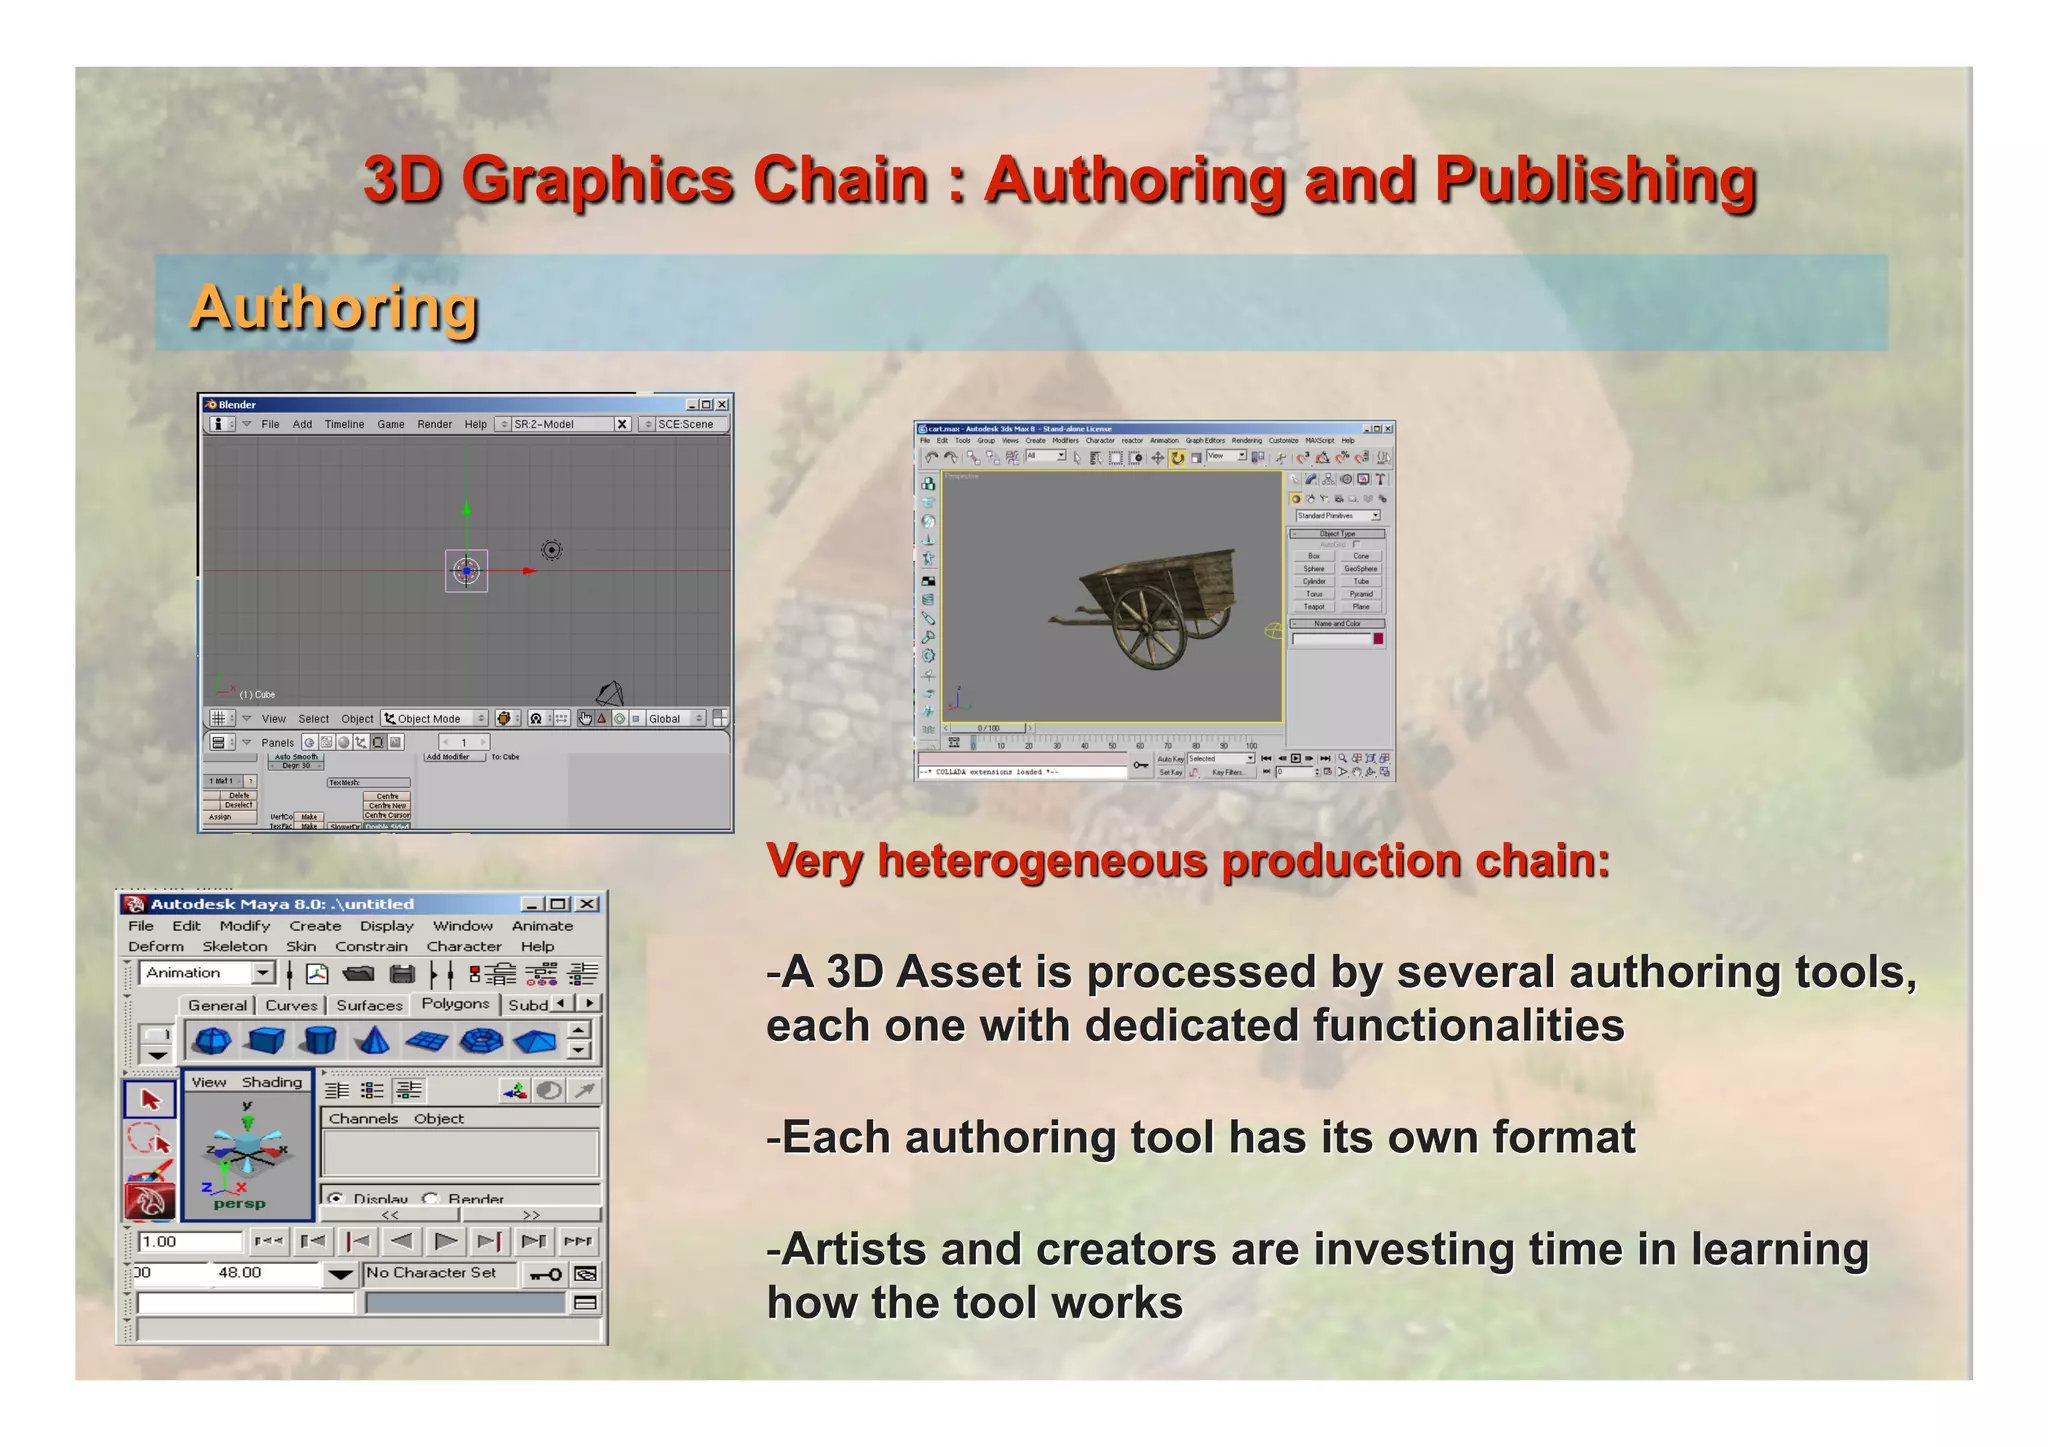The width and height of the screenshot is (2048, 1447).
Task: Select Maya's arrow selection tool
Action: click(150, 1100)
